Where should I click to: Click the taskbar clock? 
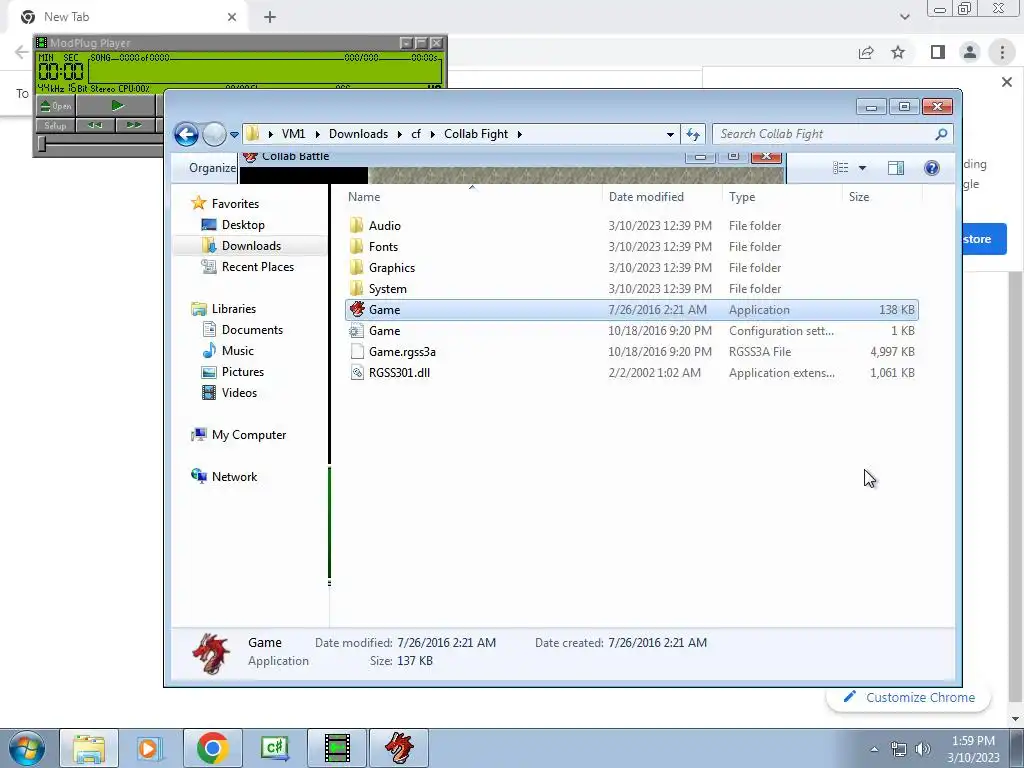pos(973,749)
